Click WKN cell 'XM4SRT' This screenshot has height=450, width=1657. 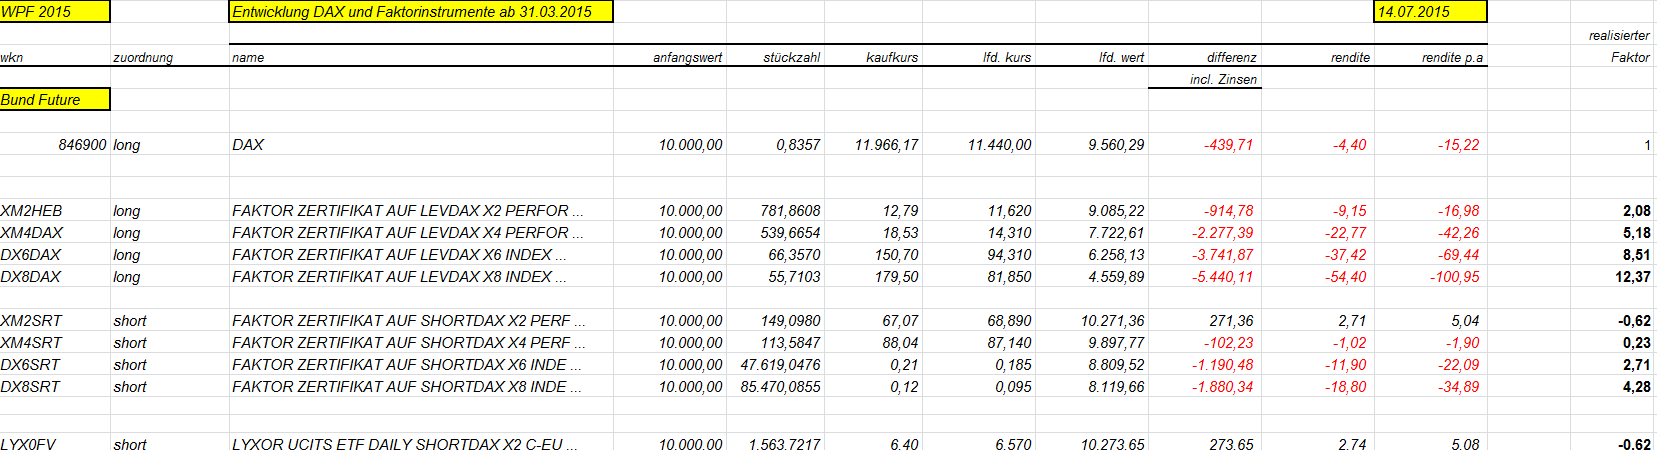pos(31,343)
